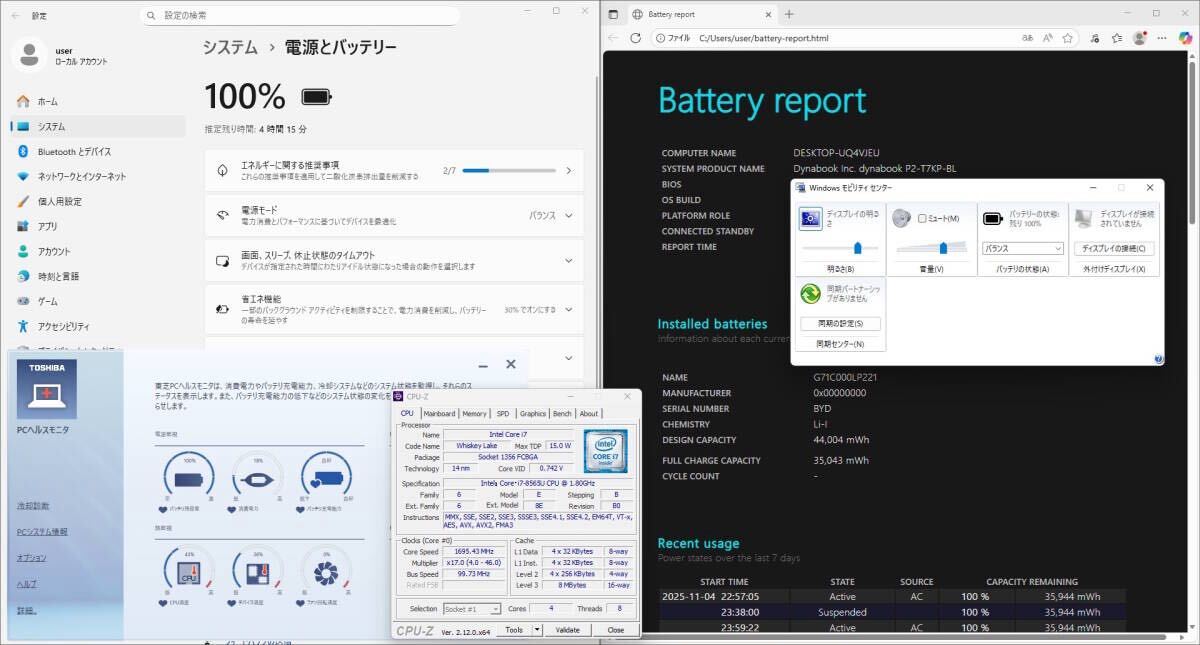
Task: Click the display brightness icon in Mobility Center
Action: coord(811,219)
